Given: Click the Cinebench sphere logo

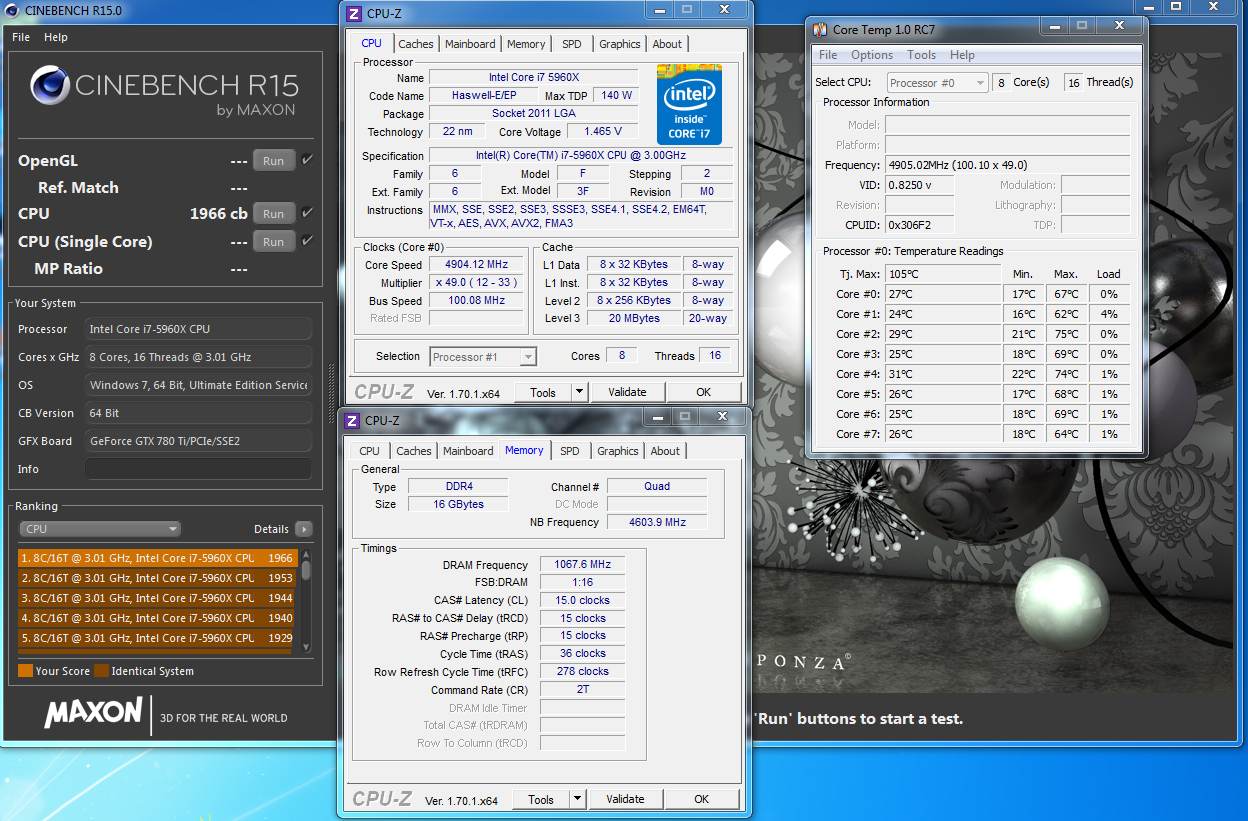Looking at the screenshot, I should 49,85.
